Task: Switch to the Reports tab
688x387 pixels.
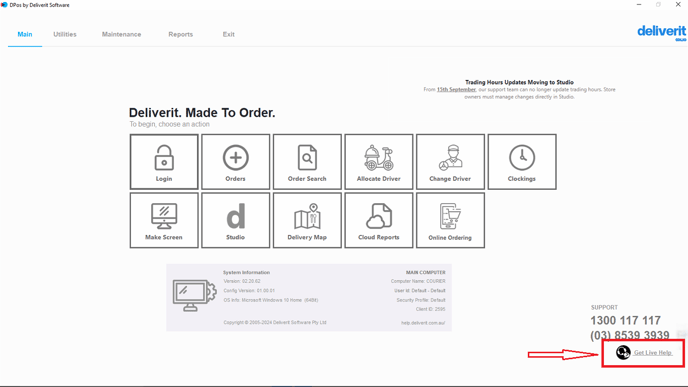Action: tap(181, 34)
